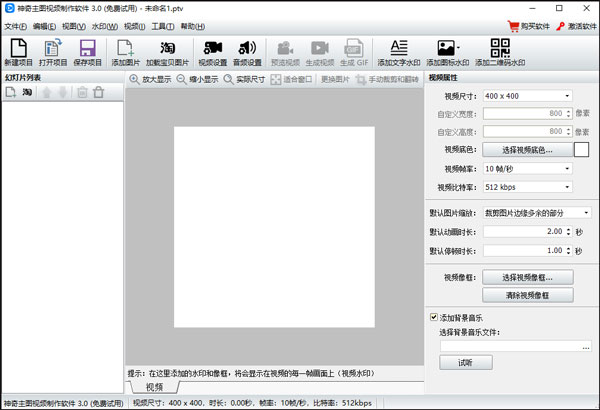Save project using 保存项目 floppy icon
The height and width of the screenshot is (410, 600).
coord(87,52)
